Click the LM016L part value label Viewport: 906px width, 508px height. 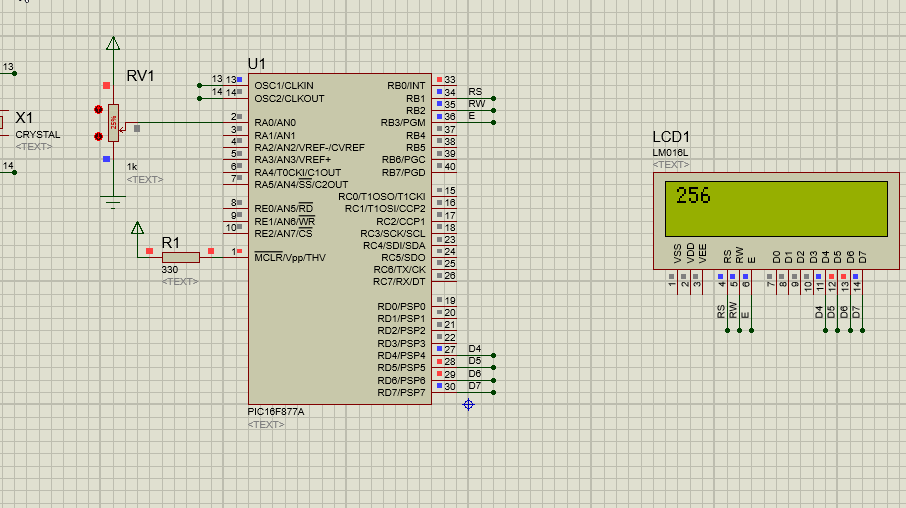(670, 153)
